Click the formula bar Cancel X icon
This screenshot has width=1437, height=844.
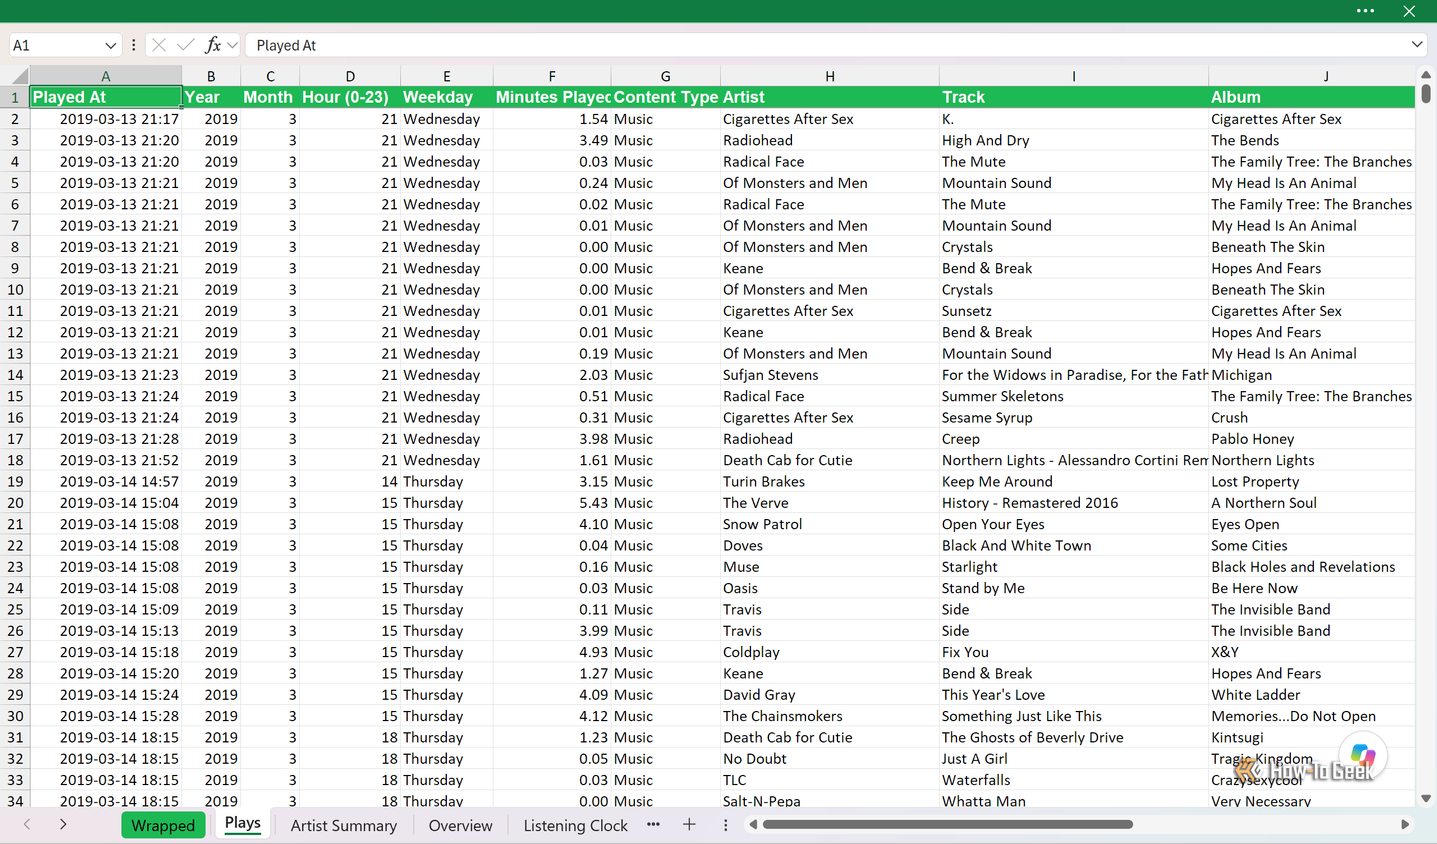coord(159,45)
